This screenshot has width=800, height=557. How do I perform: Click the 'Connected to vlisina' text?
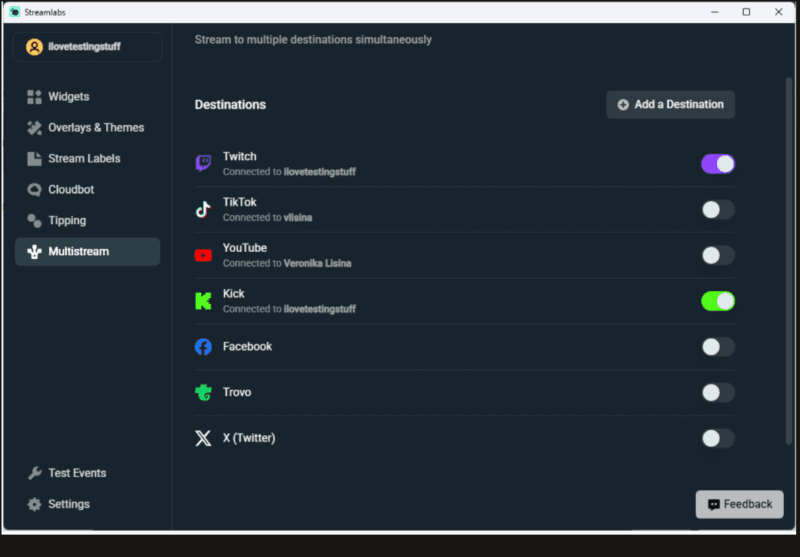point(267,218)
